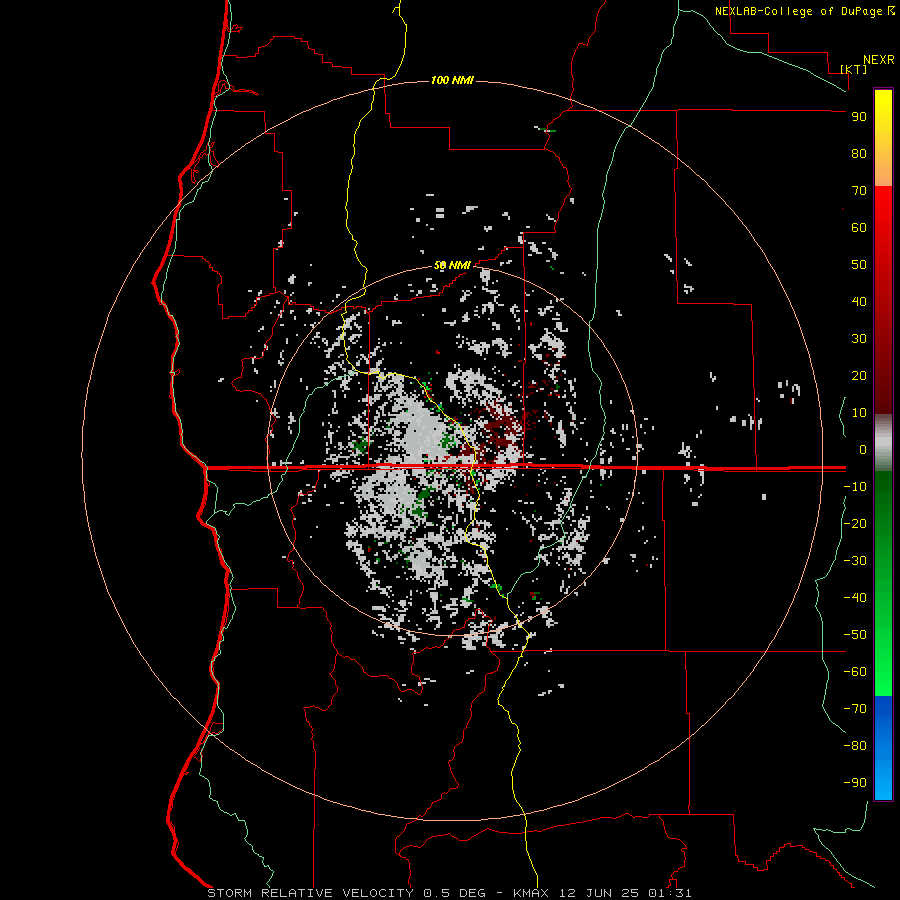The height and width of the screenshot is (900, 900).
Task: Click the -70 value on velocity scale
Action: click(855, 709)
